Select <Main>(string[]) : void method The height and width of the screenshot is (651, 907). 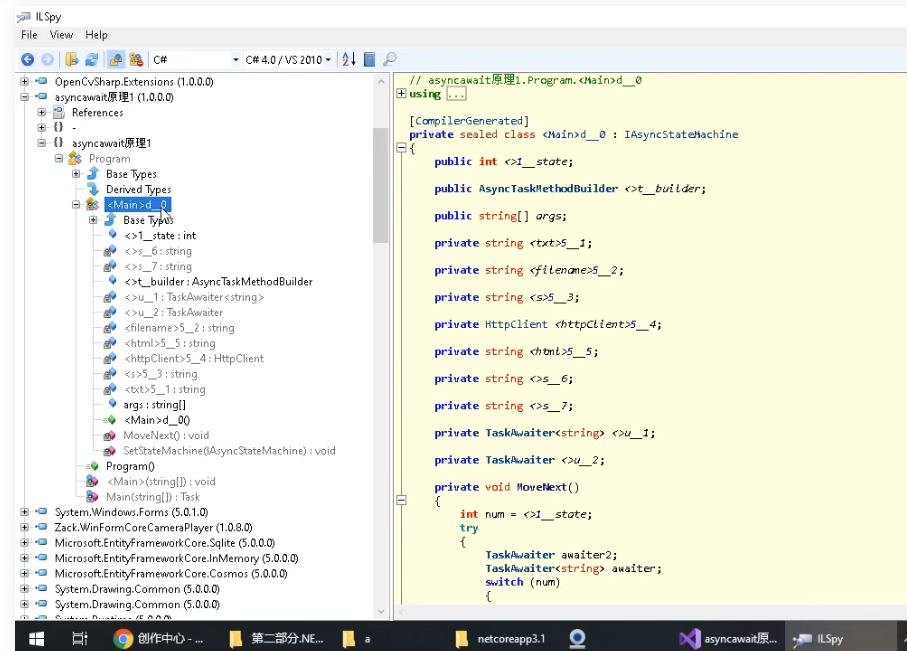point(161,481)
